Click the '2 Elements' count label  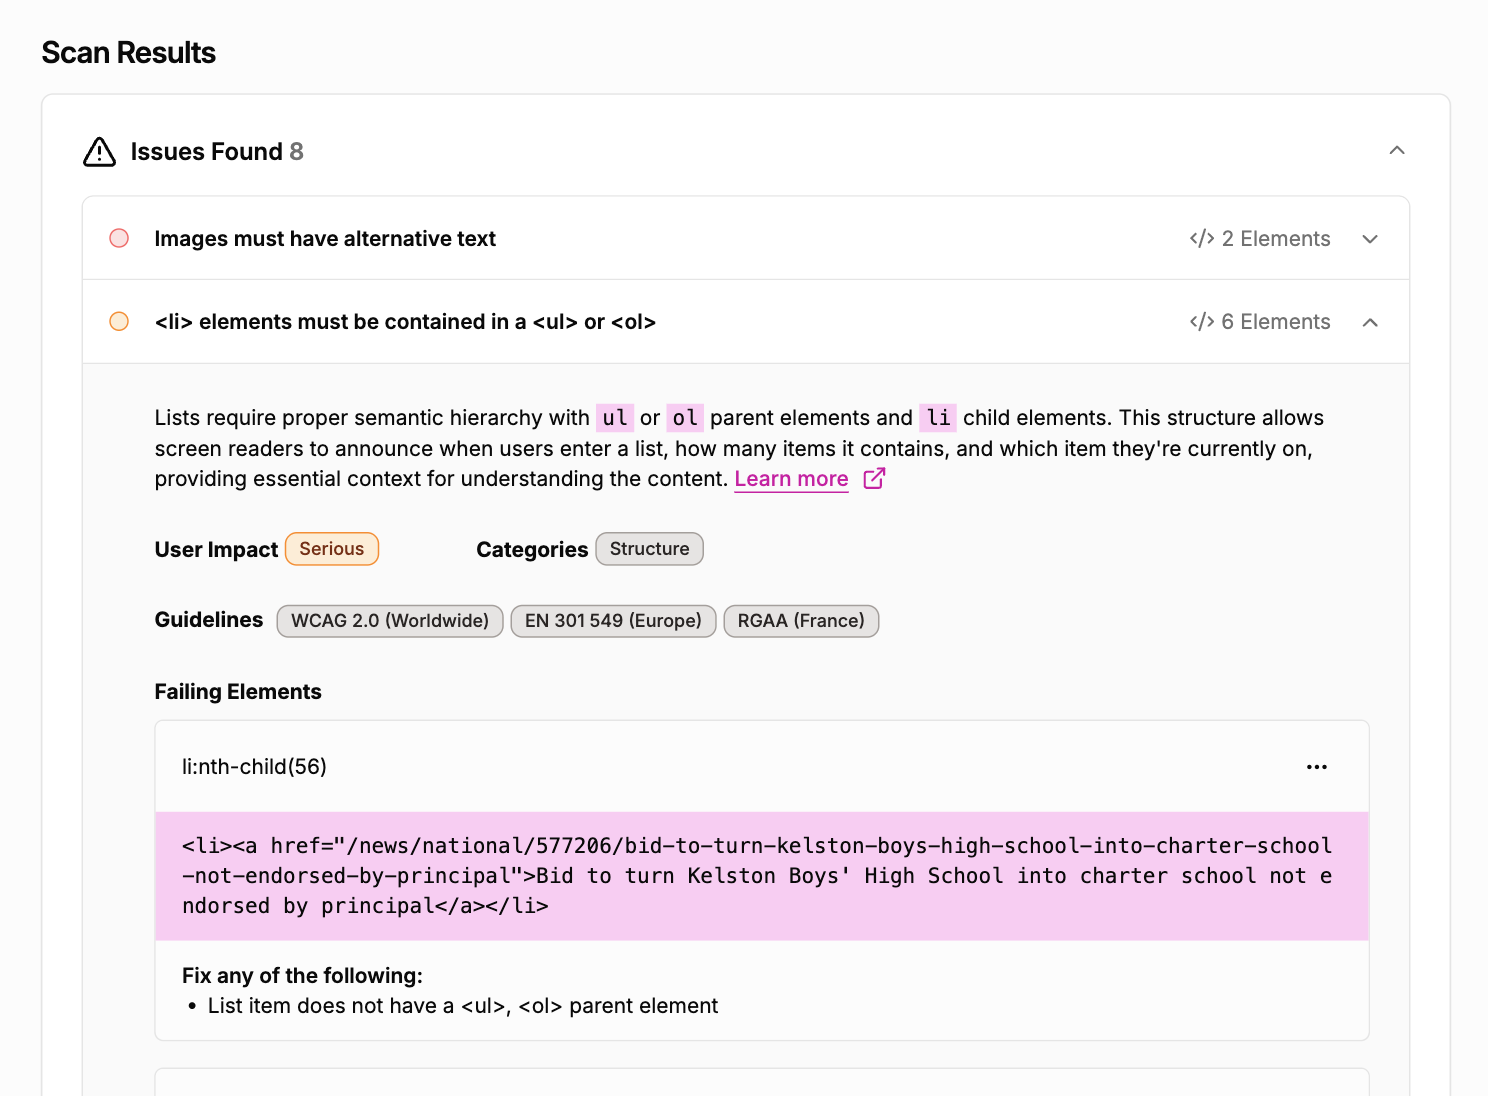[x=1276, y=239]
